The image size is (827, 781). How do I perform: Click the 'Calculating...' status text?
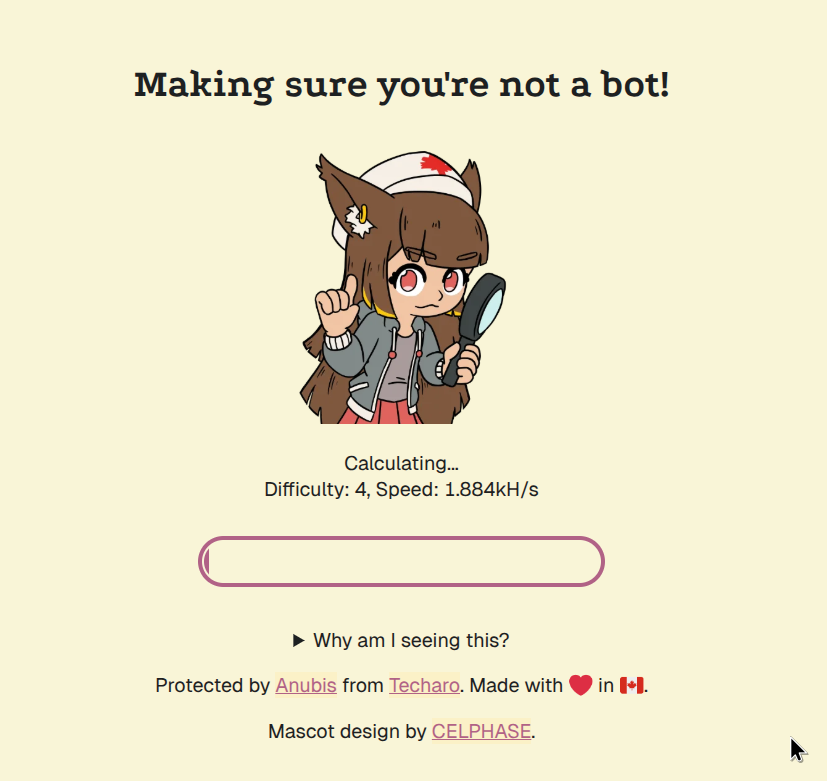tap(401, 464)
